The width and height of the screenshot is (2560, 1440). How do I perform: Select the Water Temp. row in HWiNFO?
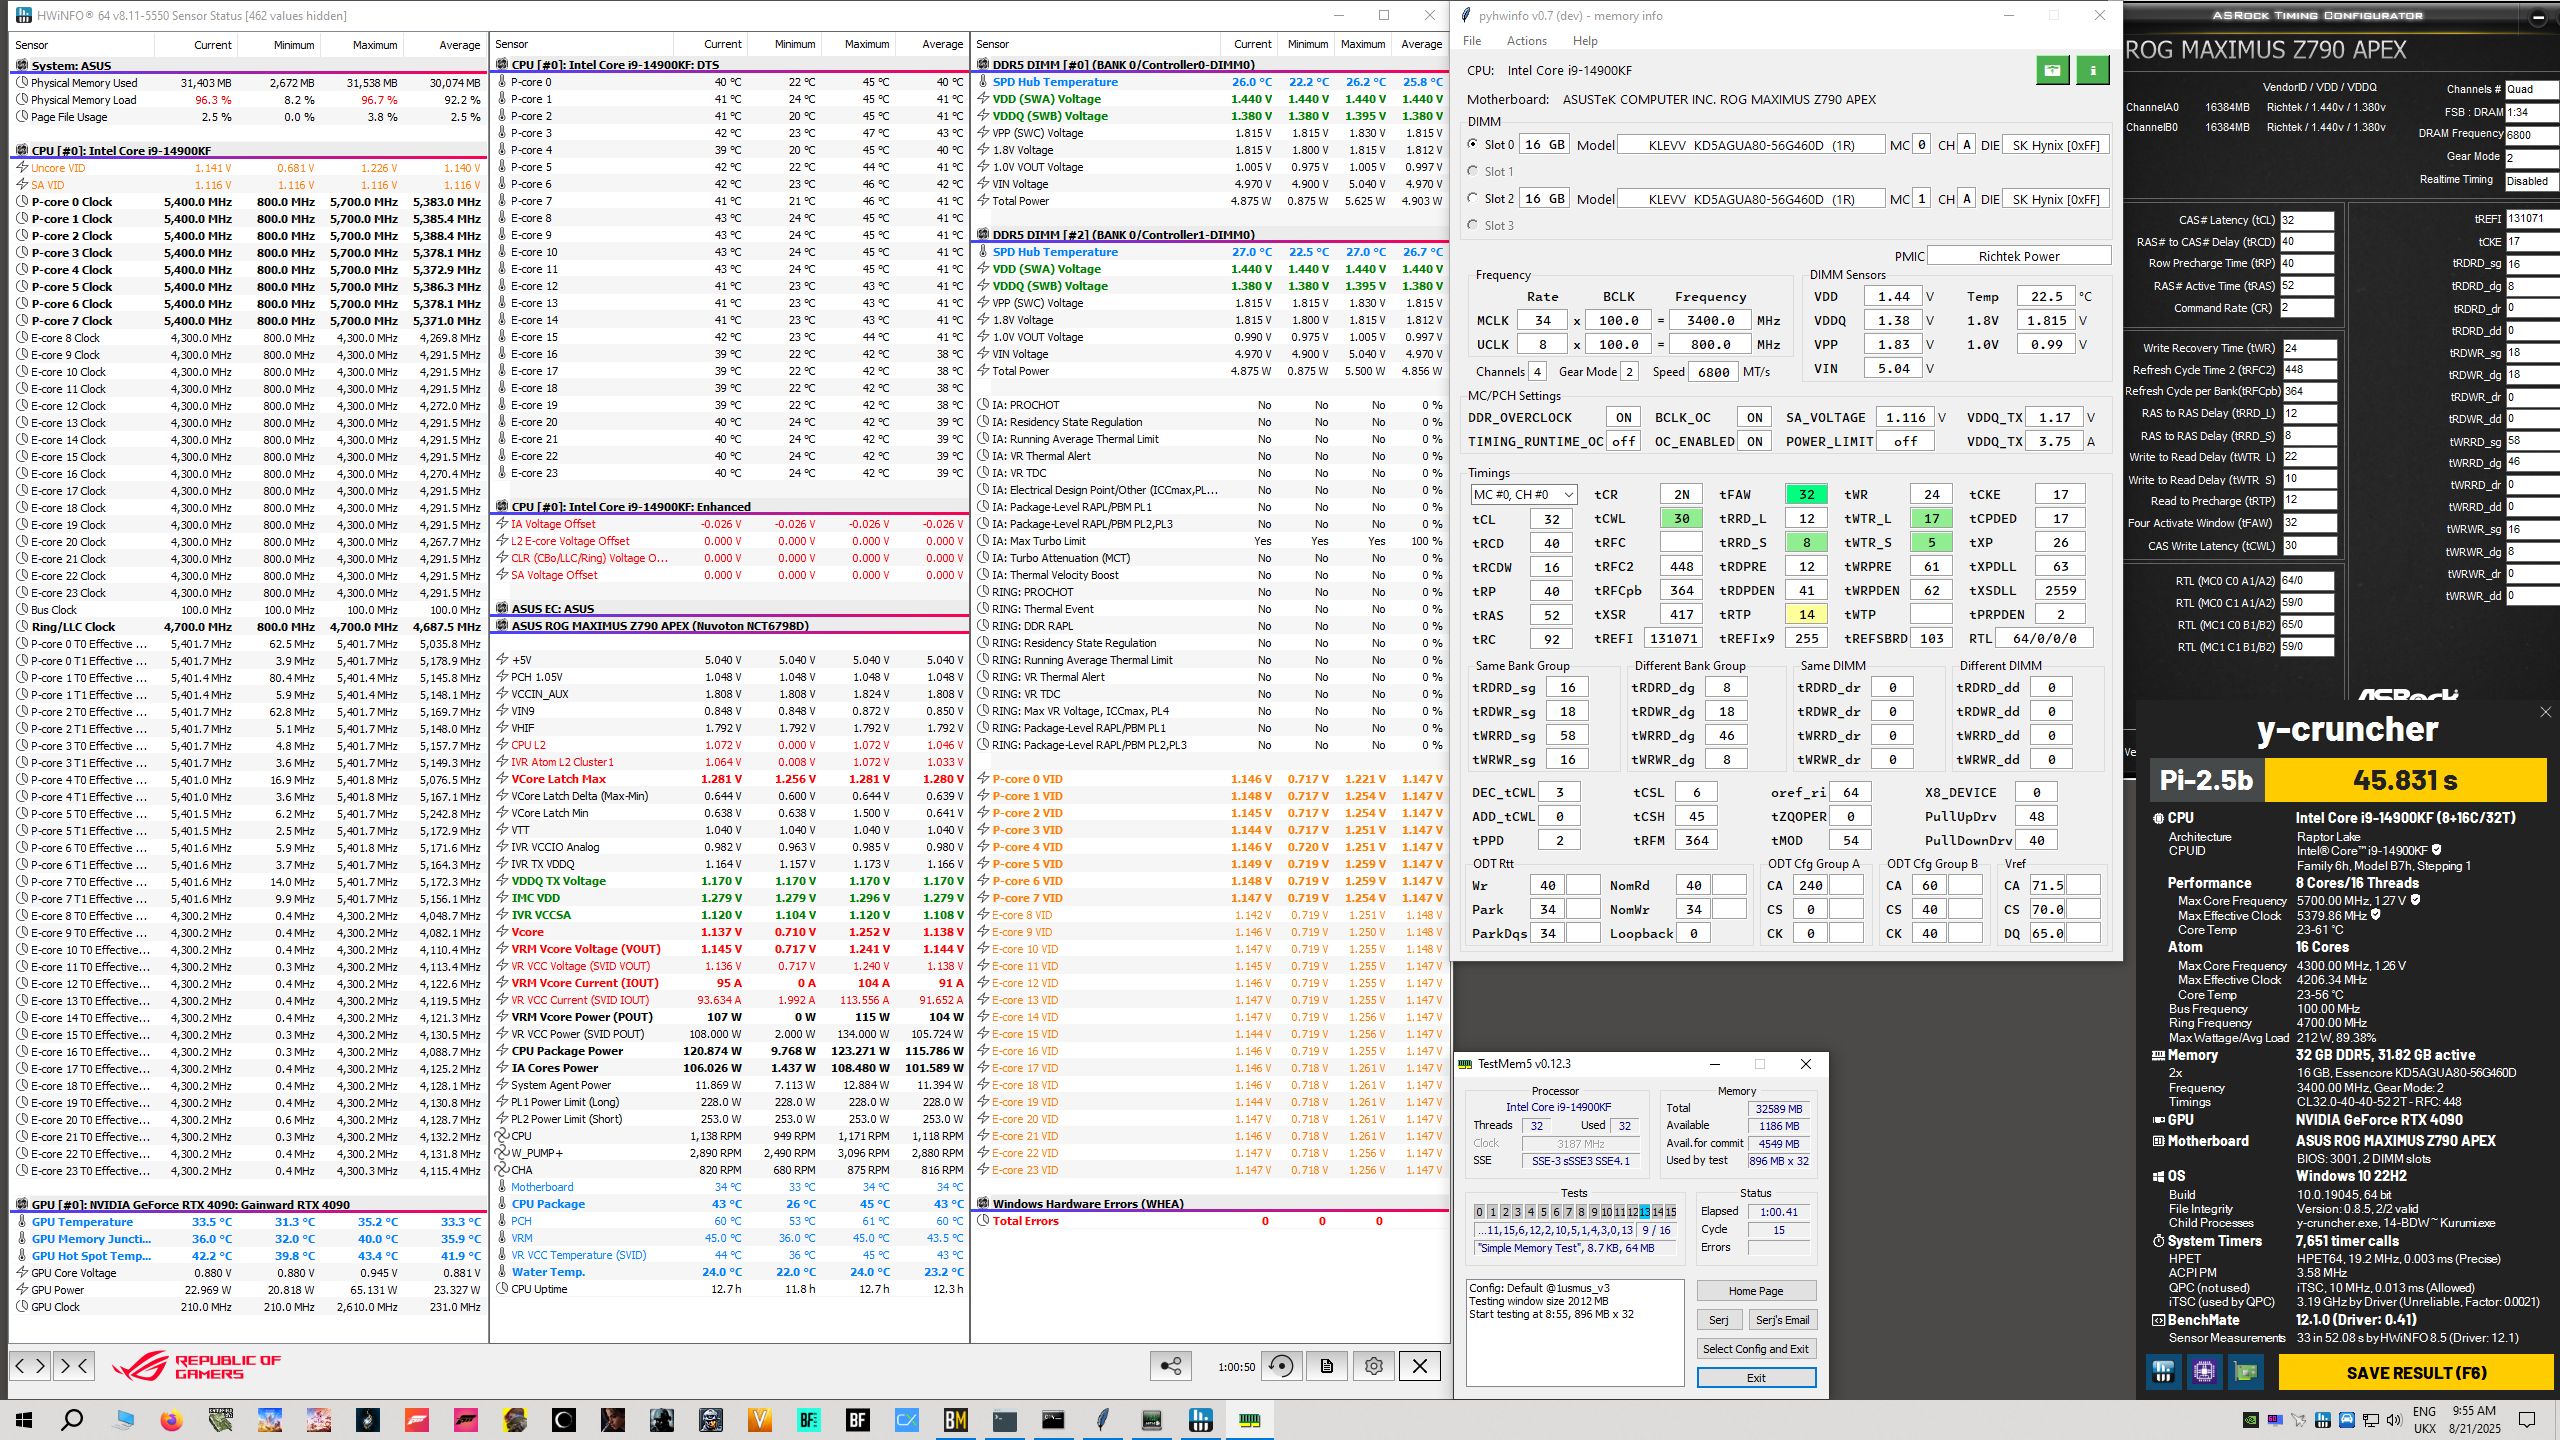point(730,1272)
